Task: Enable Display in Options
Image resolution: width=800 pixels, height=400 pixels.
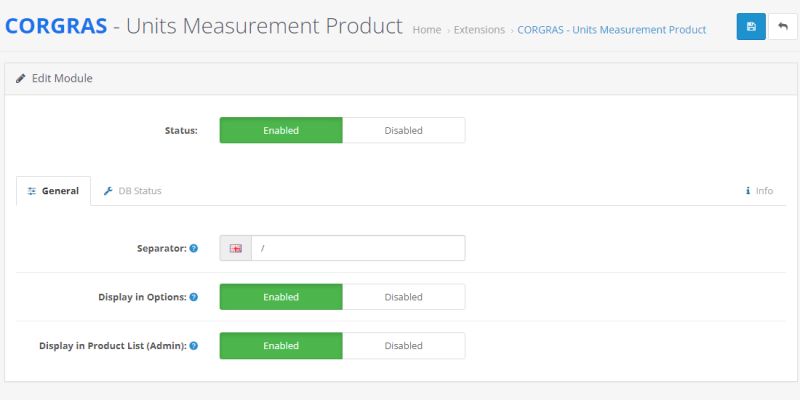Action: pyautogui.click(x=281, y=297)
